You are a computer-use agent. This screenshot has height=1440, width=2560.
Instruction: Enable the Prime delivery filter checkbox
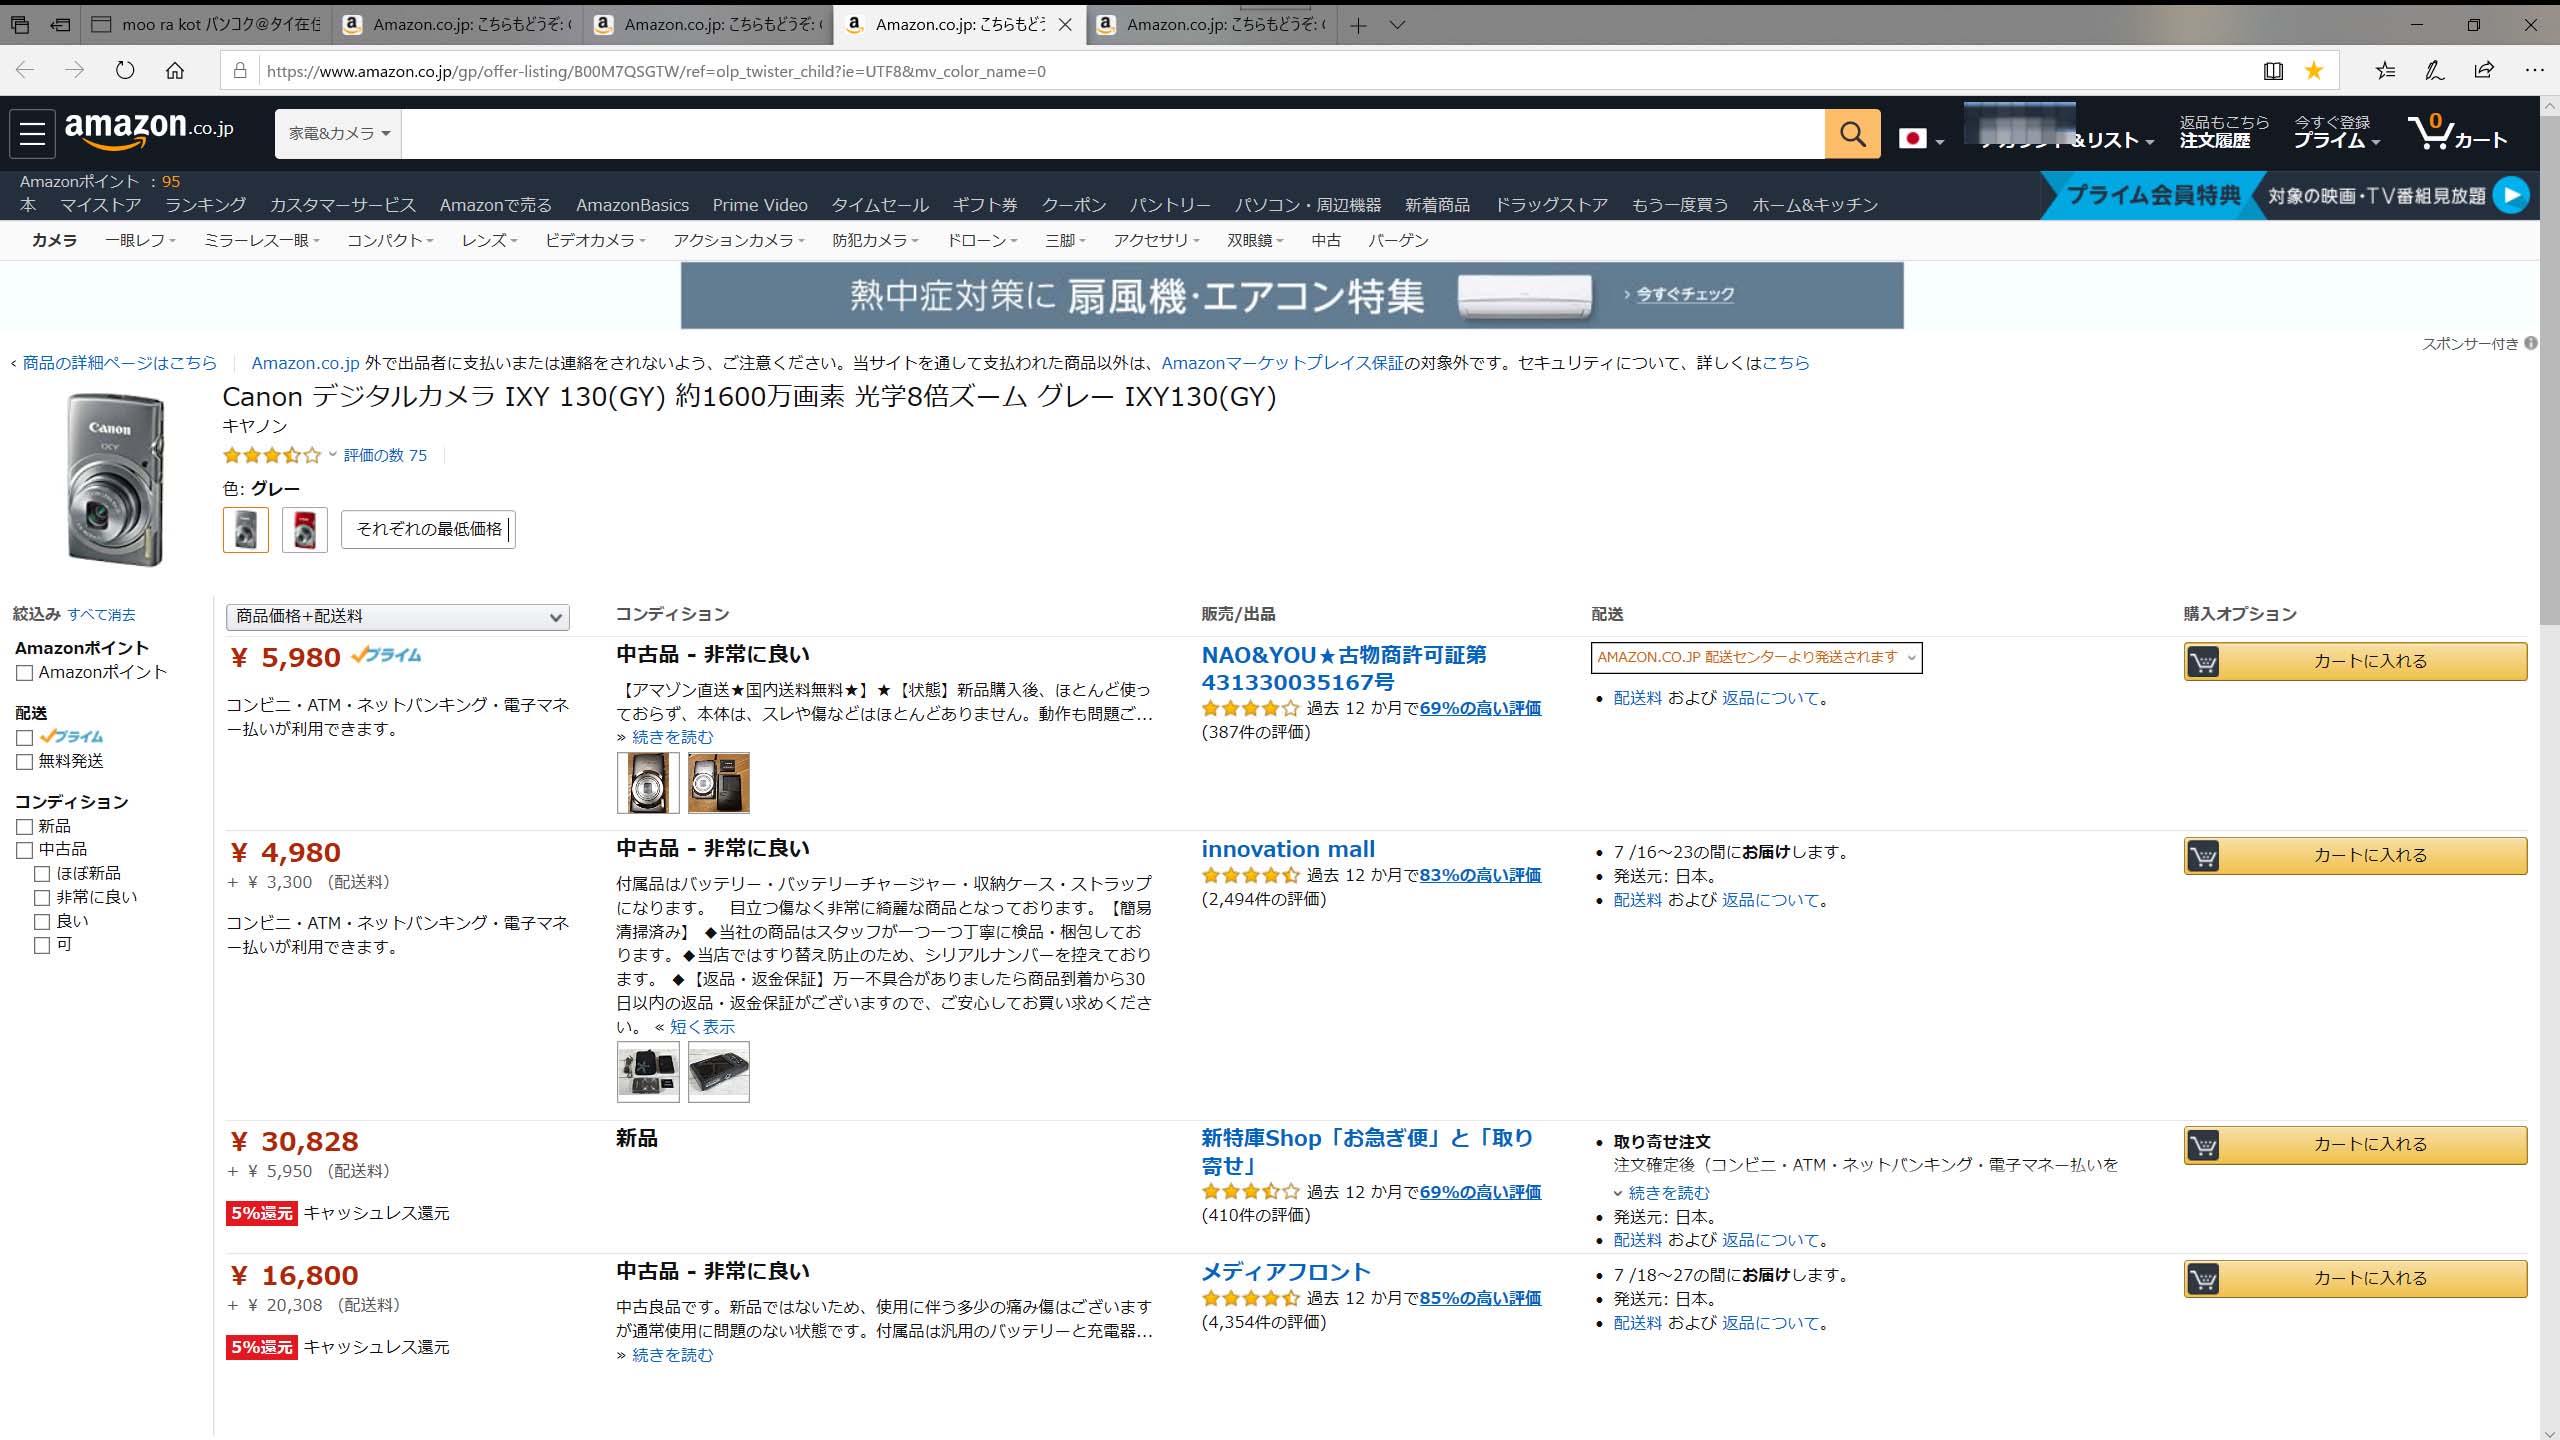click(25, 737)
